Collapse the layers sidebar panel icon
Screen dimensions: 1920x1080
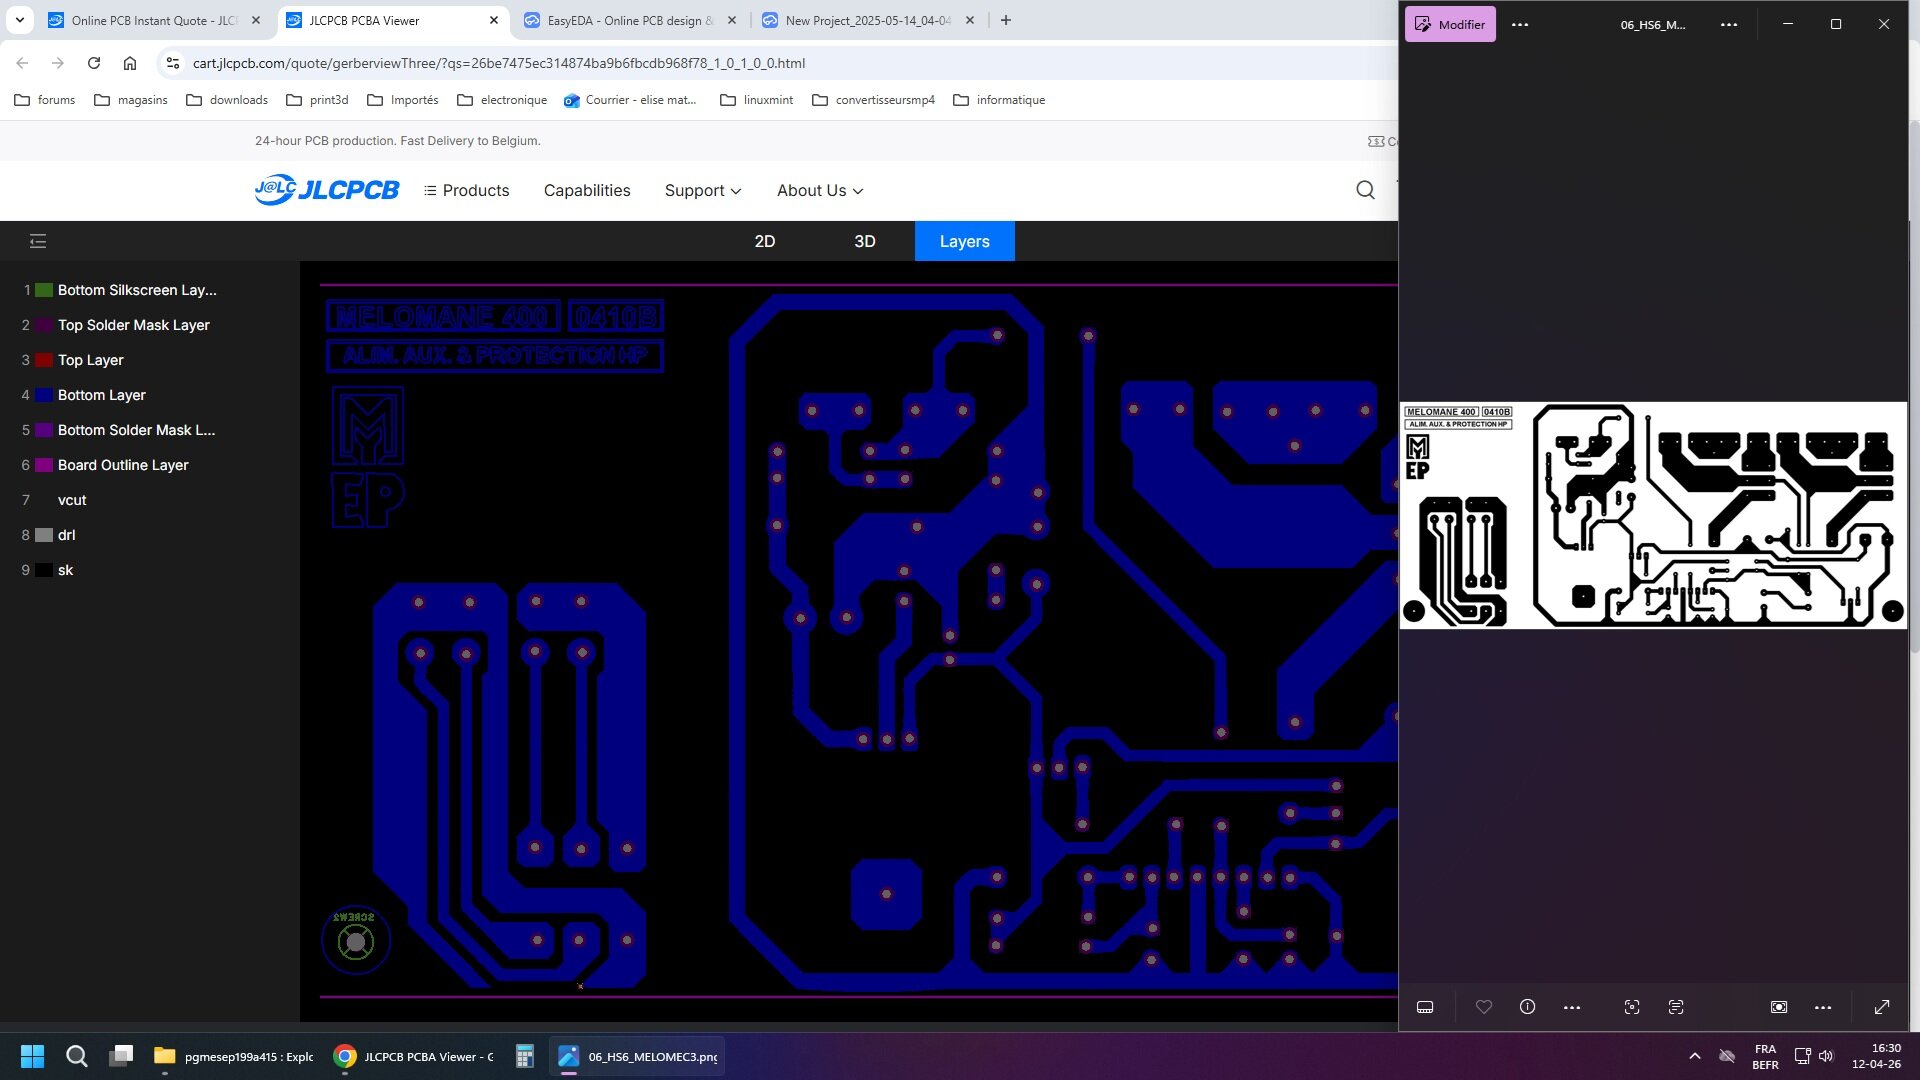[x=38, y=241]
